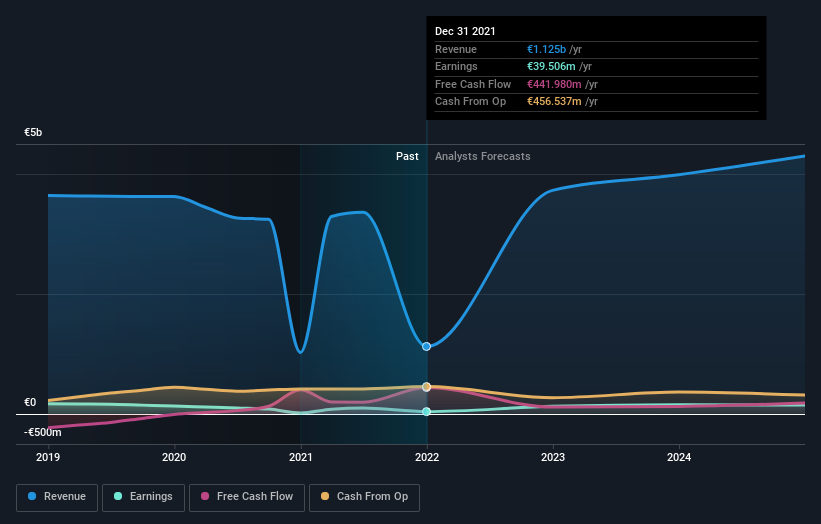Toggle the Cash From Op legend series
This screenshot has height=524, width=821.
[x=364, y=497]
